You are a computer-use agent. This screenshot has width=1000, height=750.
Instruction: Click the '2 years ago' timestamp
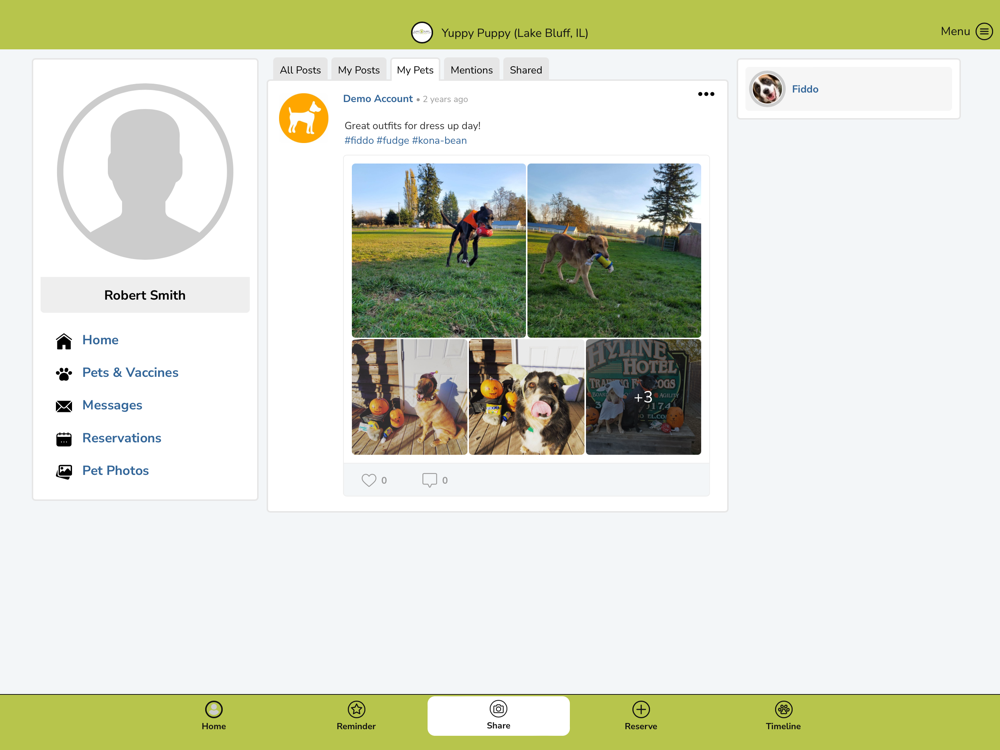[x=445, y=99]
